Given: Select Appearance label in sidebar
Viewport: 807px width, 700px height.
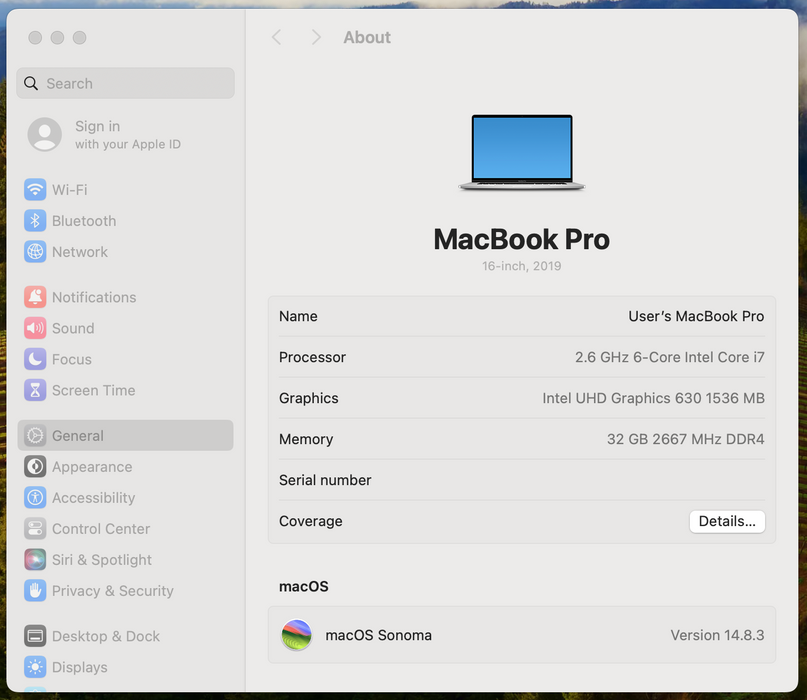Looking at the screenshot, I should 92,467.
